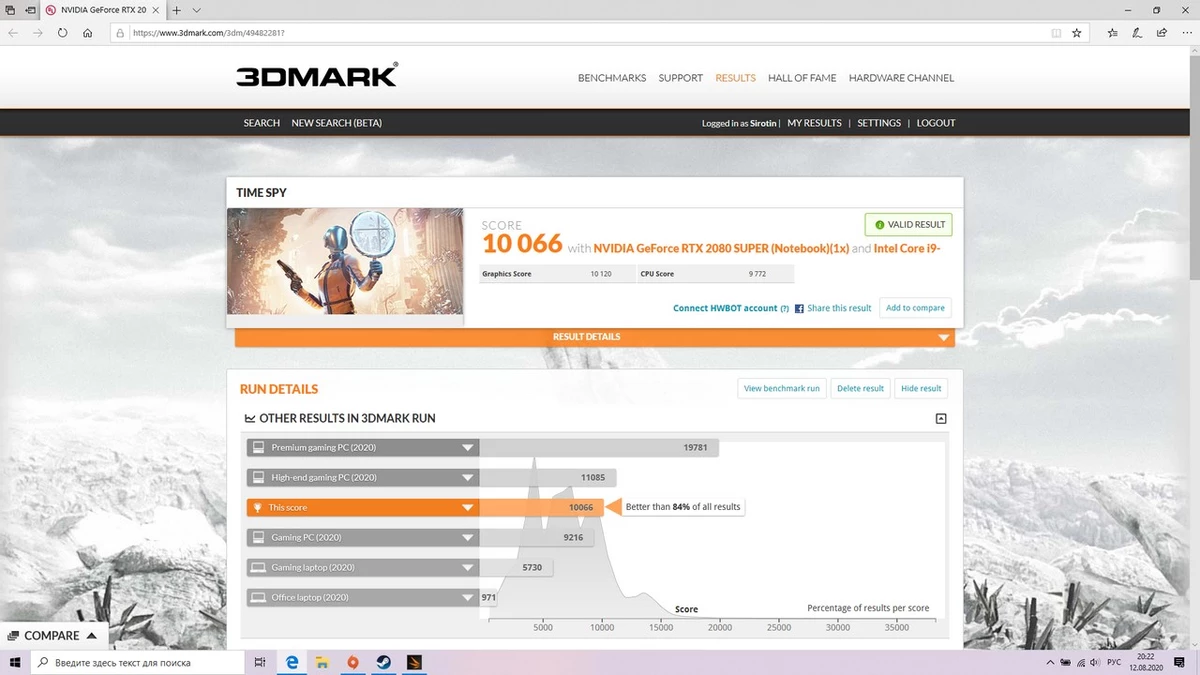Add page to favorites star icon
Viewport: 1200px width, 675px height.
point(1076,33)
